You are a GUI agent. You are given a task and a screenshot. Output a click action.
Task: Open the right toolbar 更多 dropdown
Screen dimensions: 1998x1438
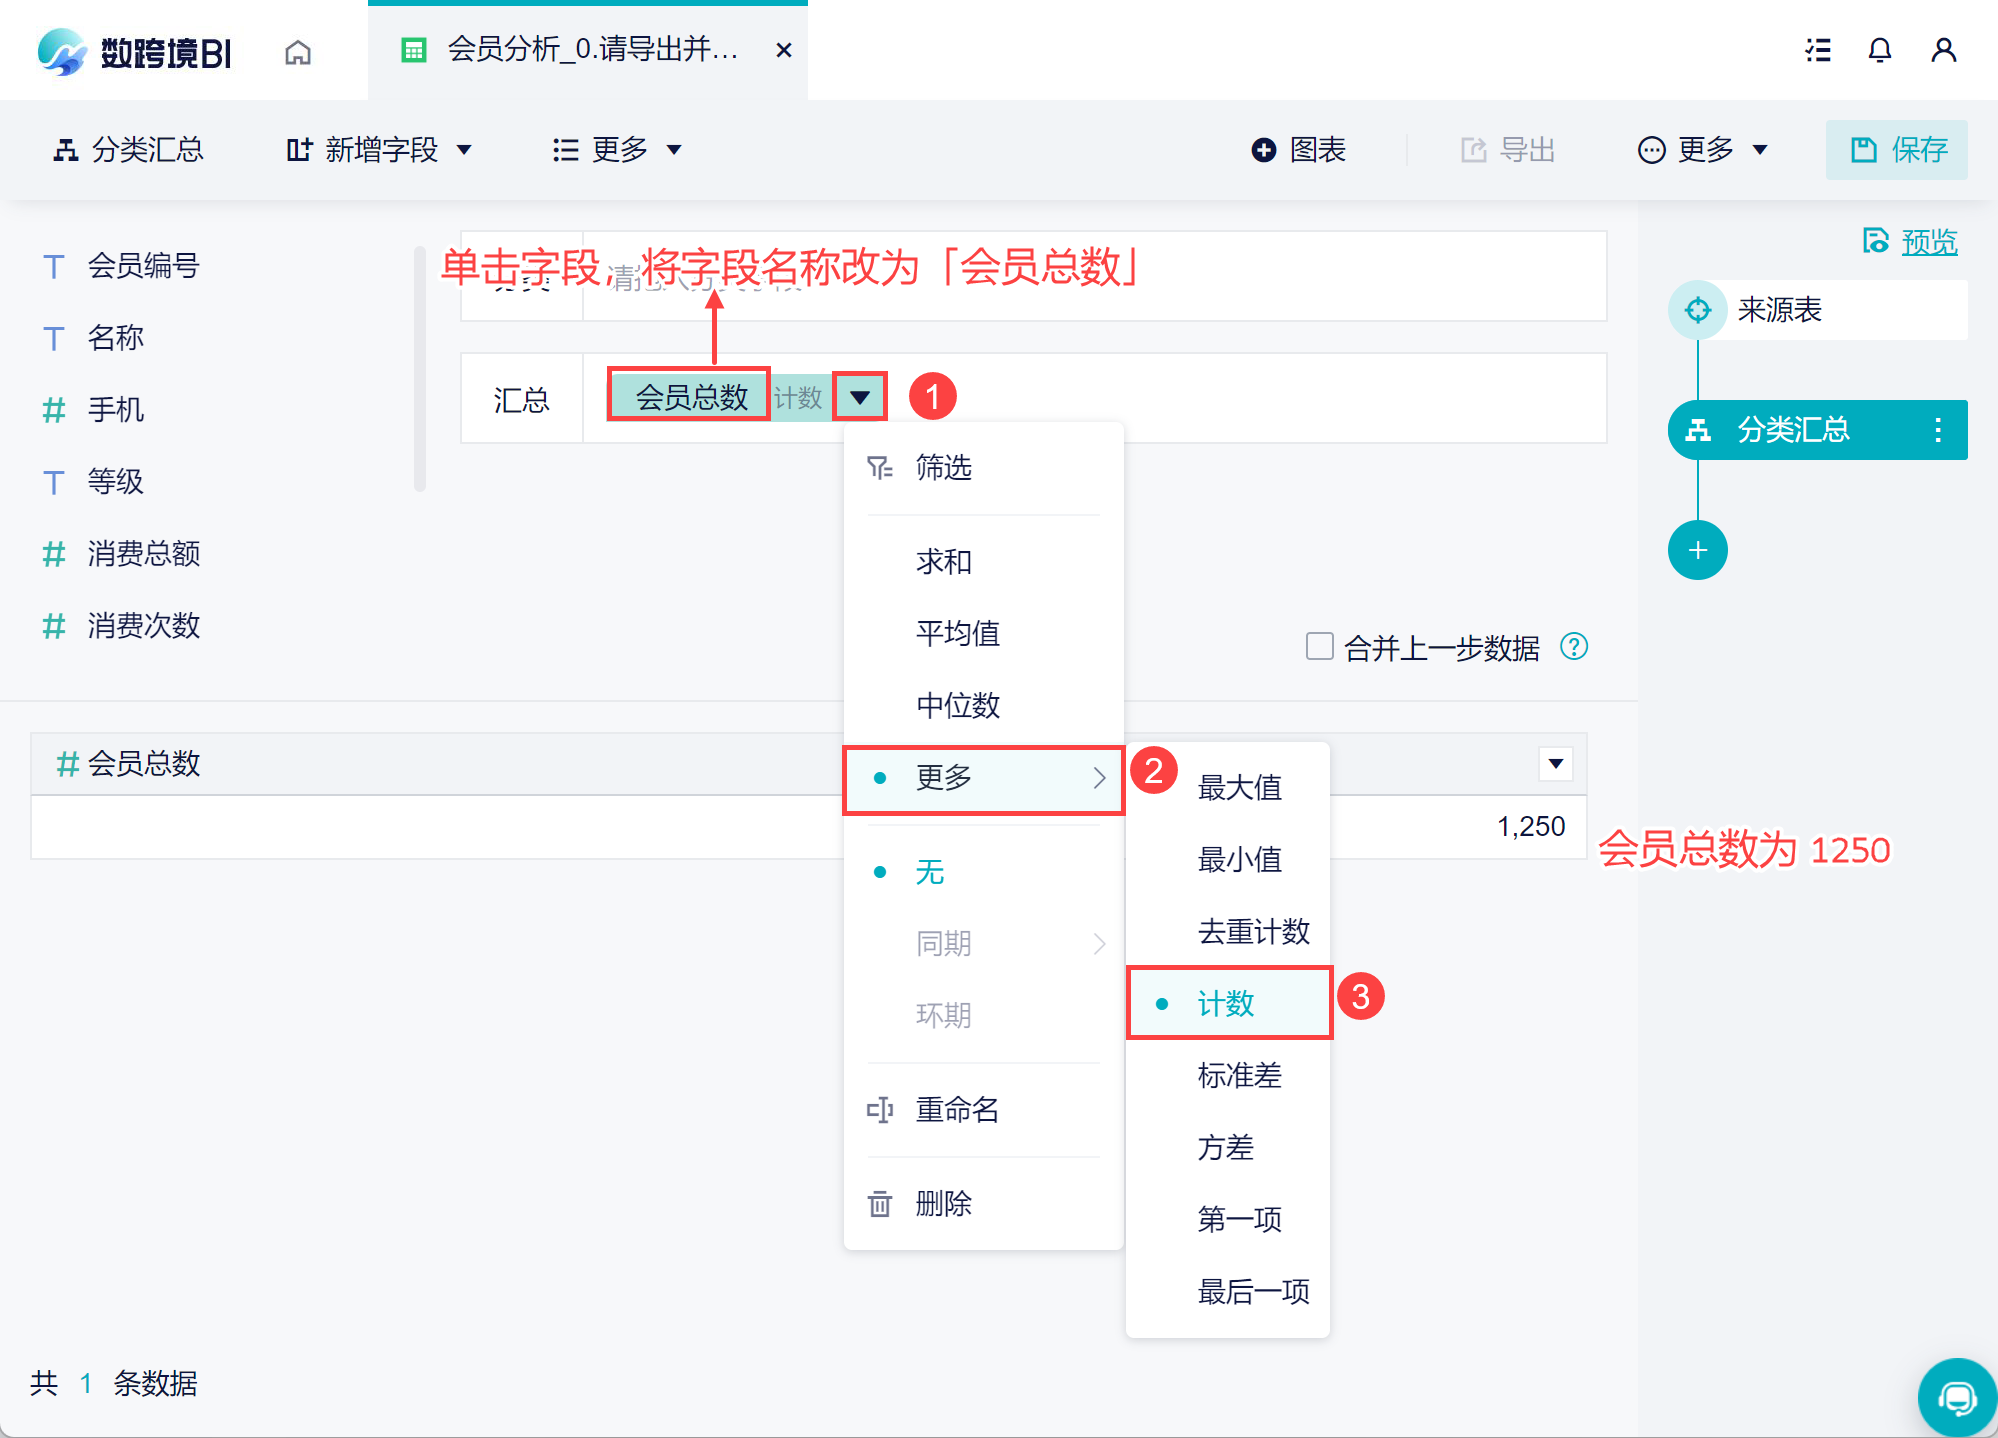(x=1703, y=150)
